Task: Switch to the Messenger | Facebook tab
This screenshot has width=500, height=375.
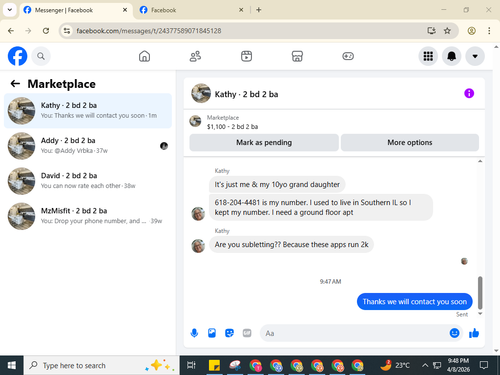Action: 76,10
